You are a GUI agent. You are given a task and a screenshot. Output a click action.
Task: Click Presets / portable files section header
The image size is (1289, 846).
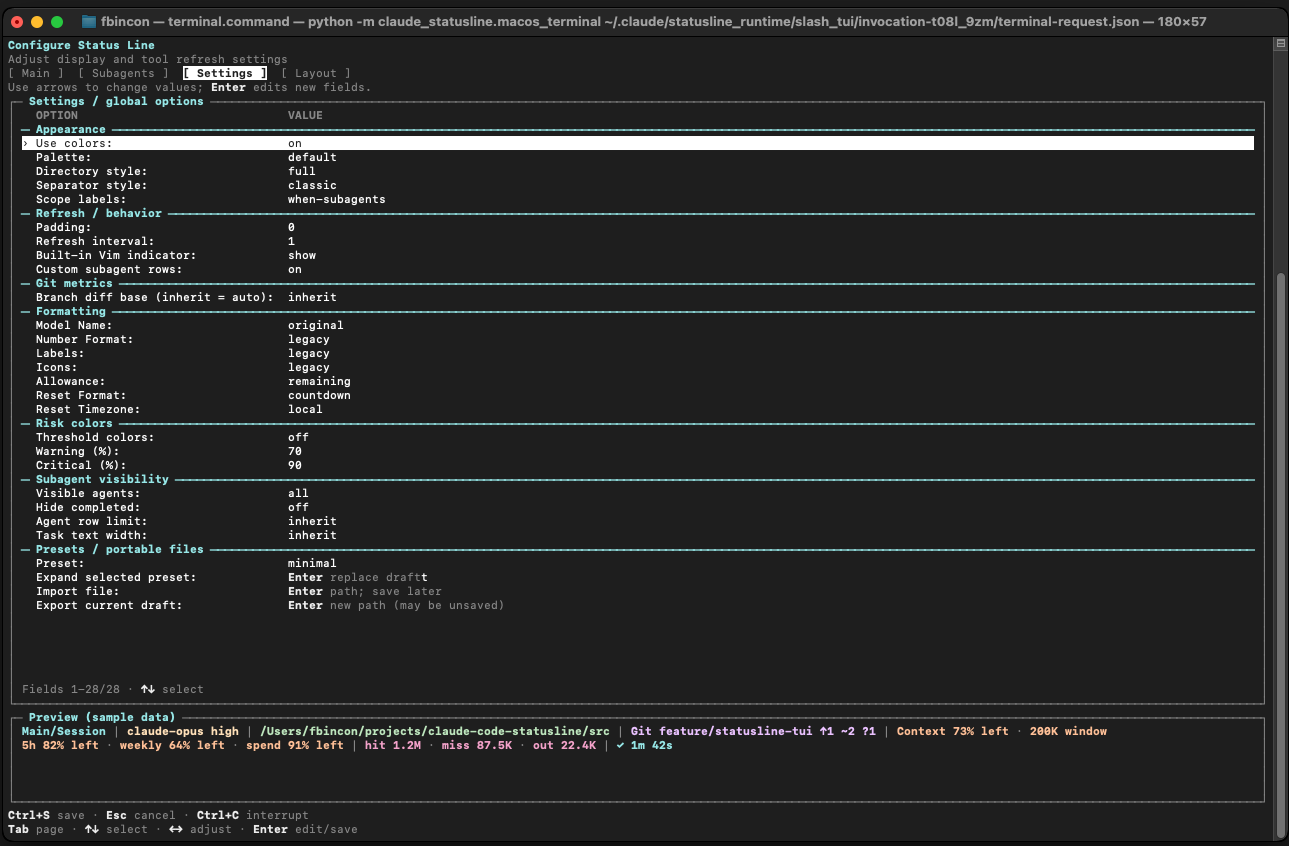pyautogui.click(x=119, y=549)
